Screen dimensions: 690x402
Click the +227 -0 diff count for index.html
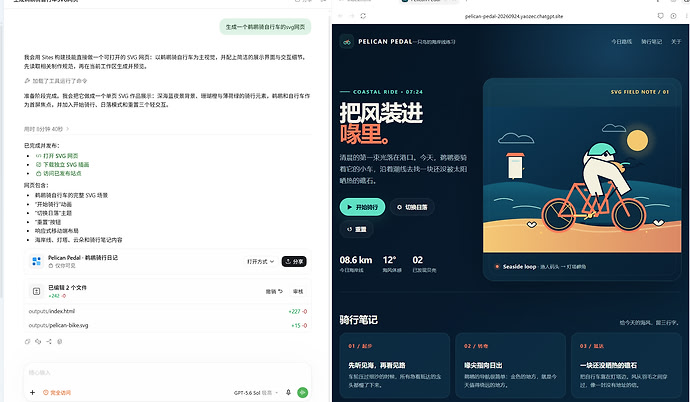298,311
